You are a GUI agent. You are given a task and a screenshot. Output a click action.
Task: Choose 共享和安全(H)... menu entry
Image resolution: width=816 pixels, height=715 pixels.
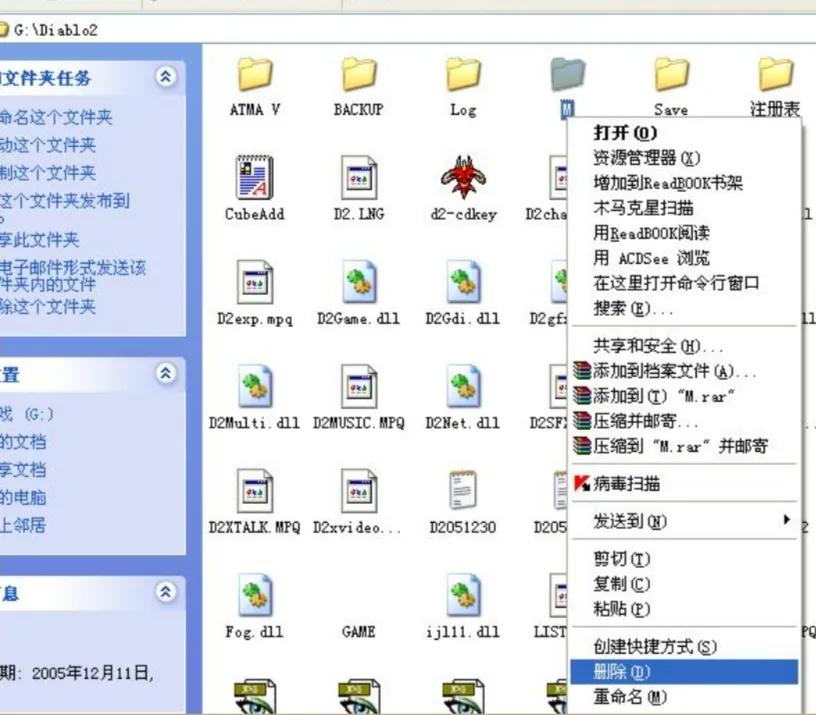[684, 346]
